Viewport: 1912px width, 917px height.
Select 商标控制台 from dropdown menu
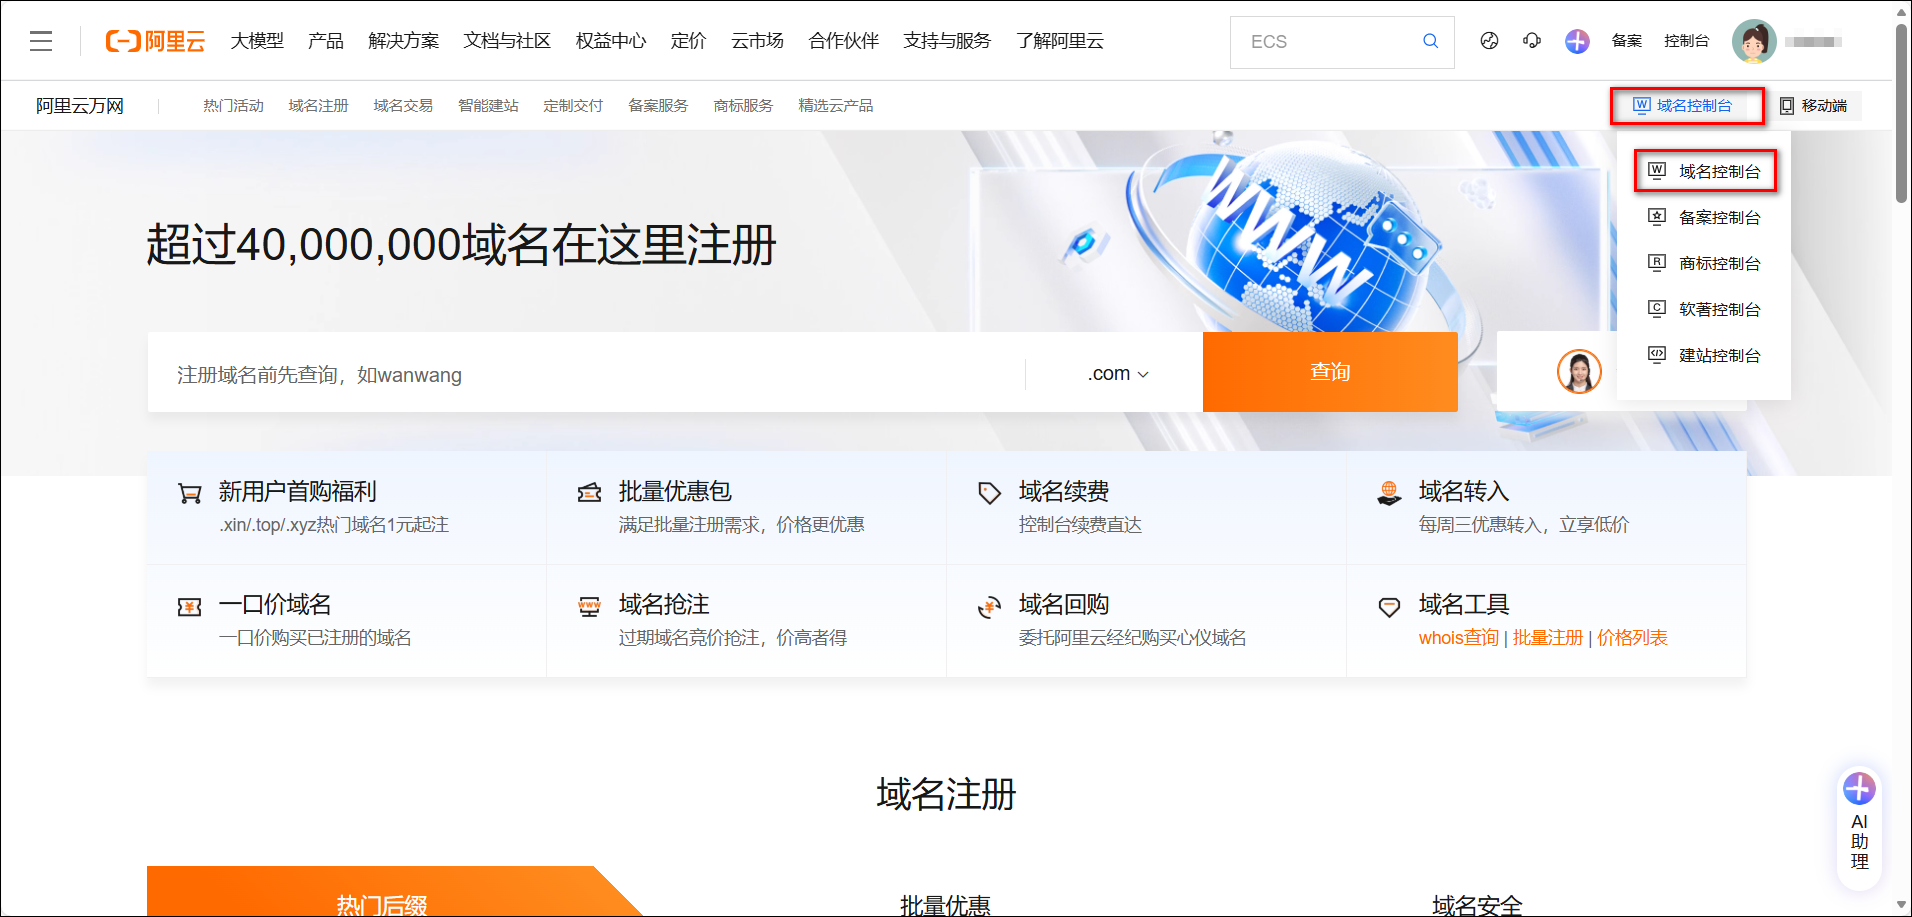[x=1718, y=264]
